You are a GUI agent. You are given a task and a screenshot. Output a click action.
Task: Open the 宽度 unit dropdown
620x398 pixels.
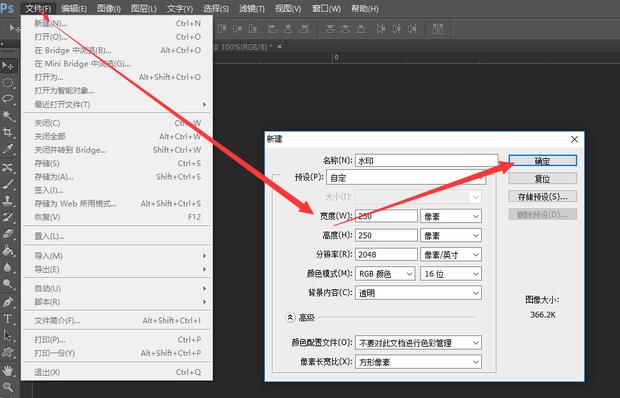point(451,216)
